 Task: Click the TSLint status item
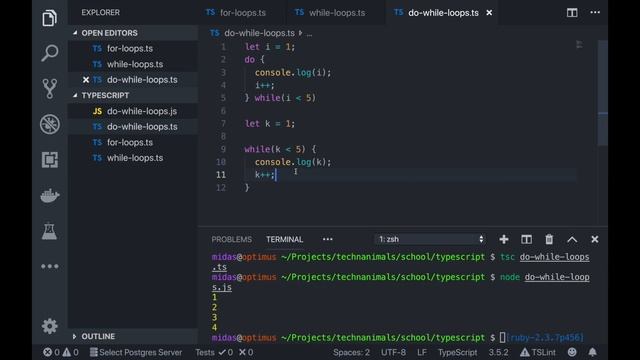[x=538, y=352]
